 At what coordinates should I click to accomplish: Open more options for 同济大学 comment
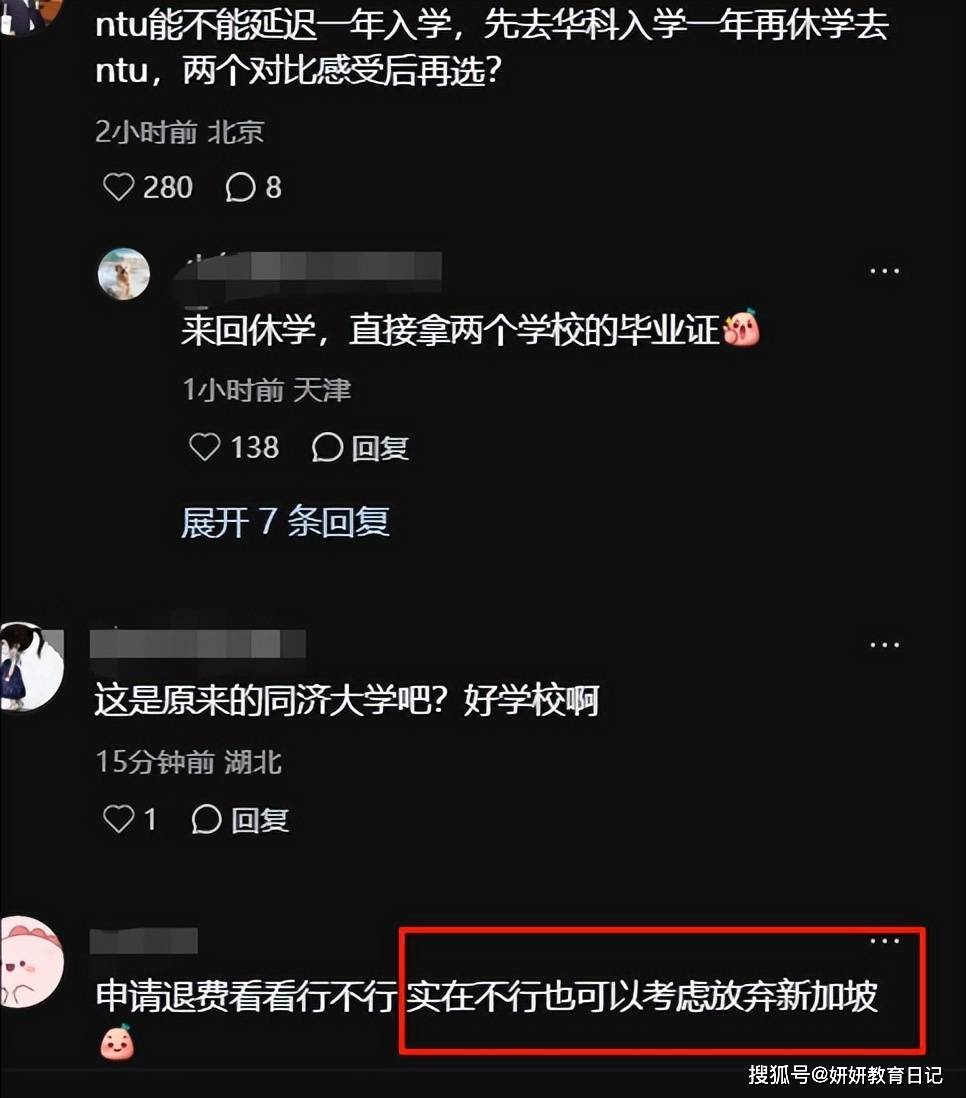click(x=884, y=644)
